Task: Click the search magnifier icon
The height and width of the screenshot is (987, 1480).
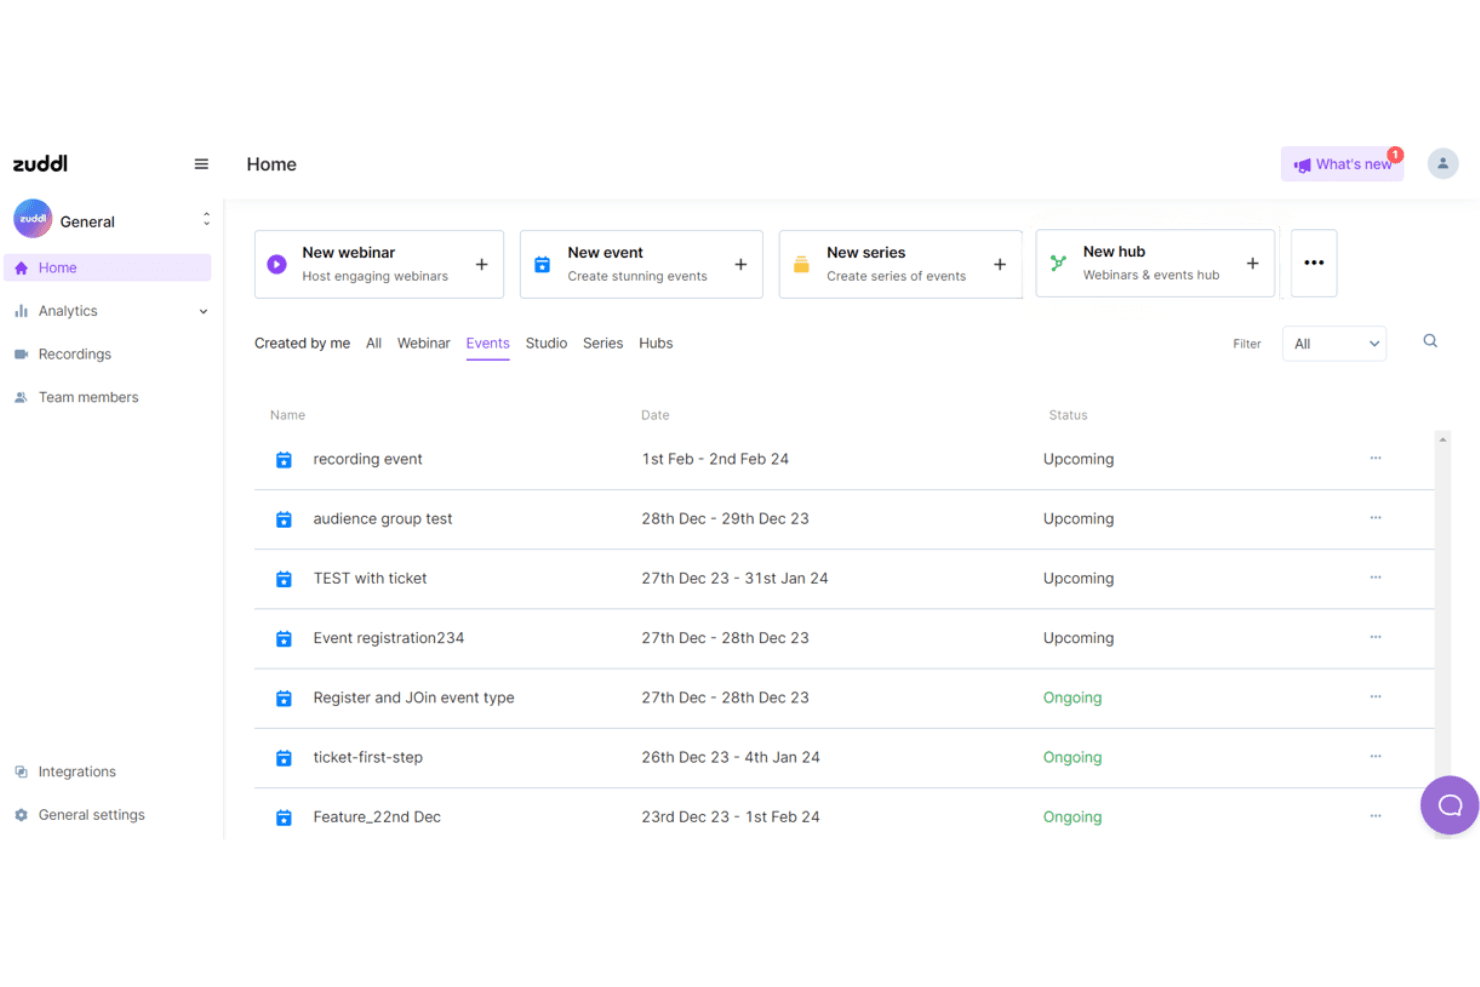Action: point(1430,341)
